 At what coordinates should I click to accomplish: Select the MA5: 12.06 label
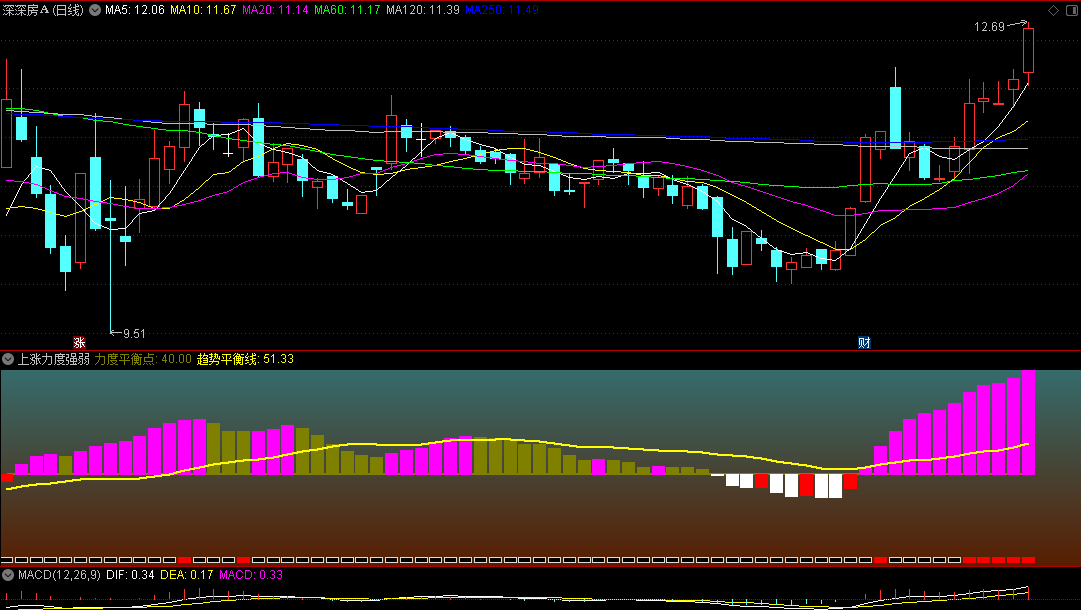(134, 10)
